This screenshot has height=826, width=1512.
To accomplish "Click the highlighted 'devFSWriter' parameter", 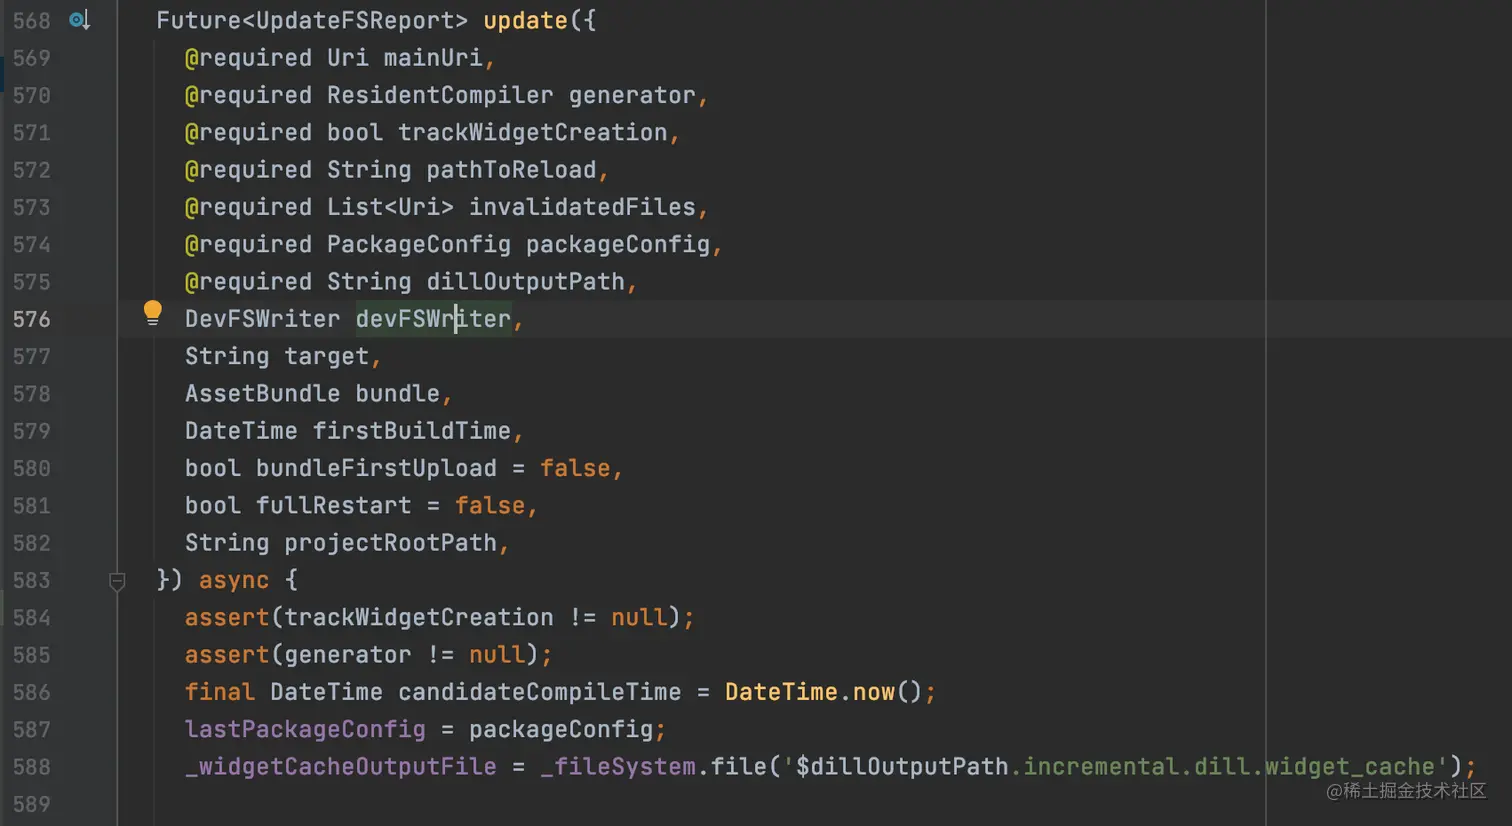I will [433, 319].
